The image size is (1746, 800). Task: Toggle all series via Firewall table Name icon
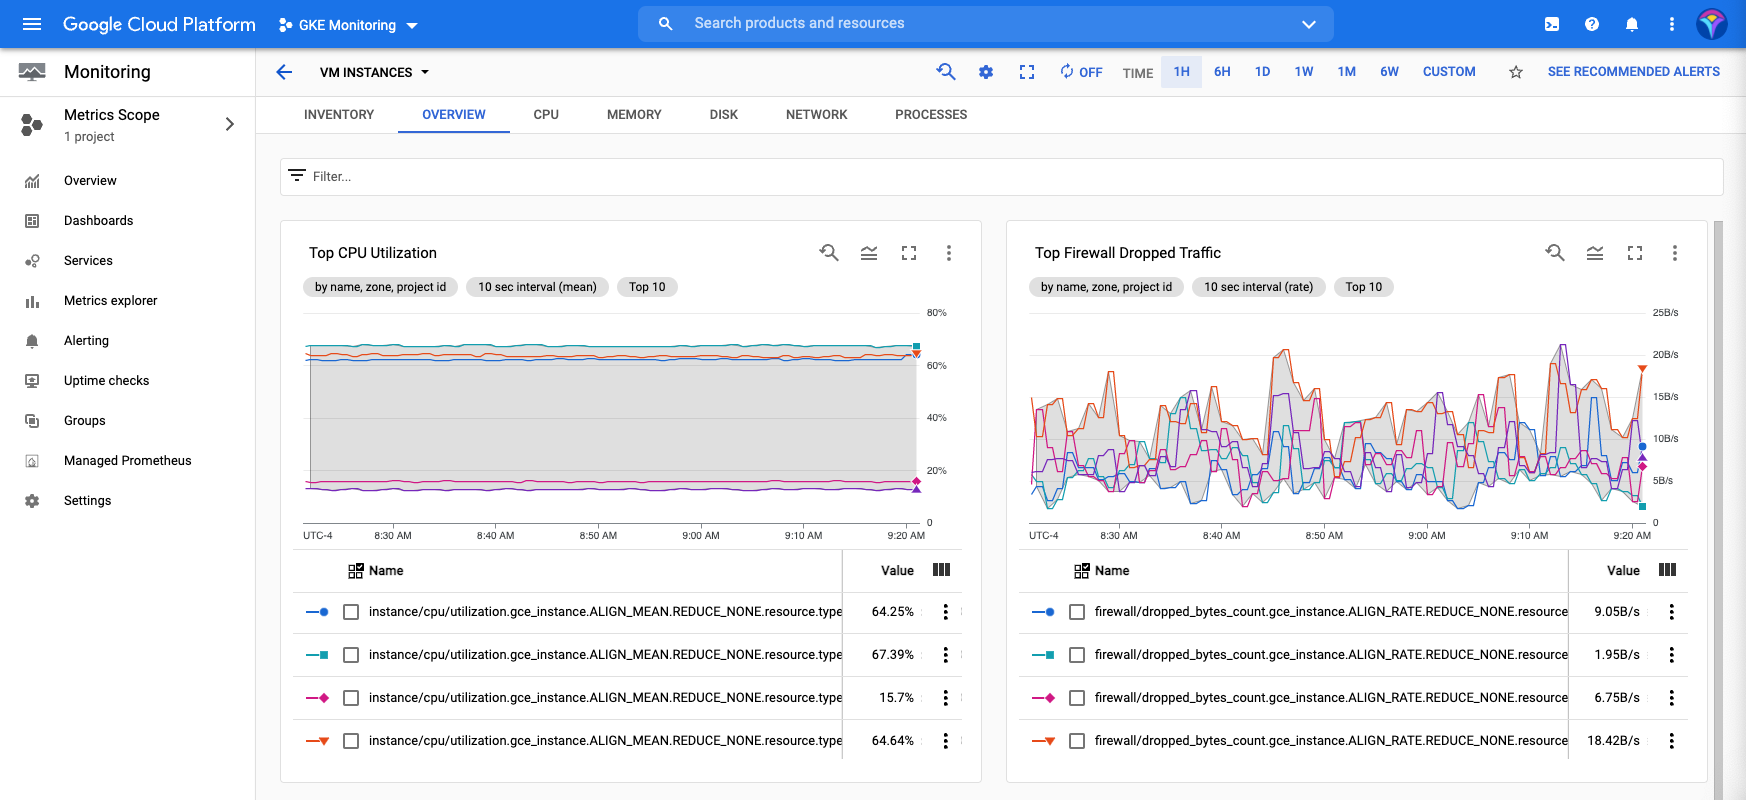[1082, 571]
